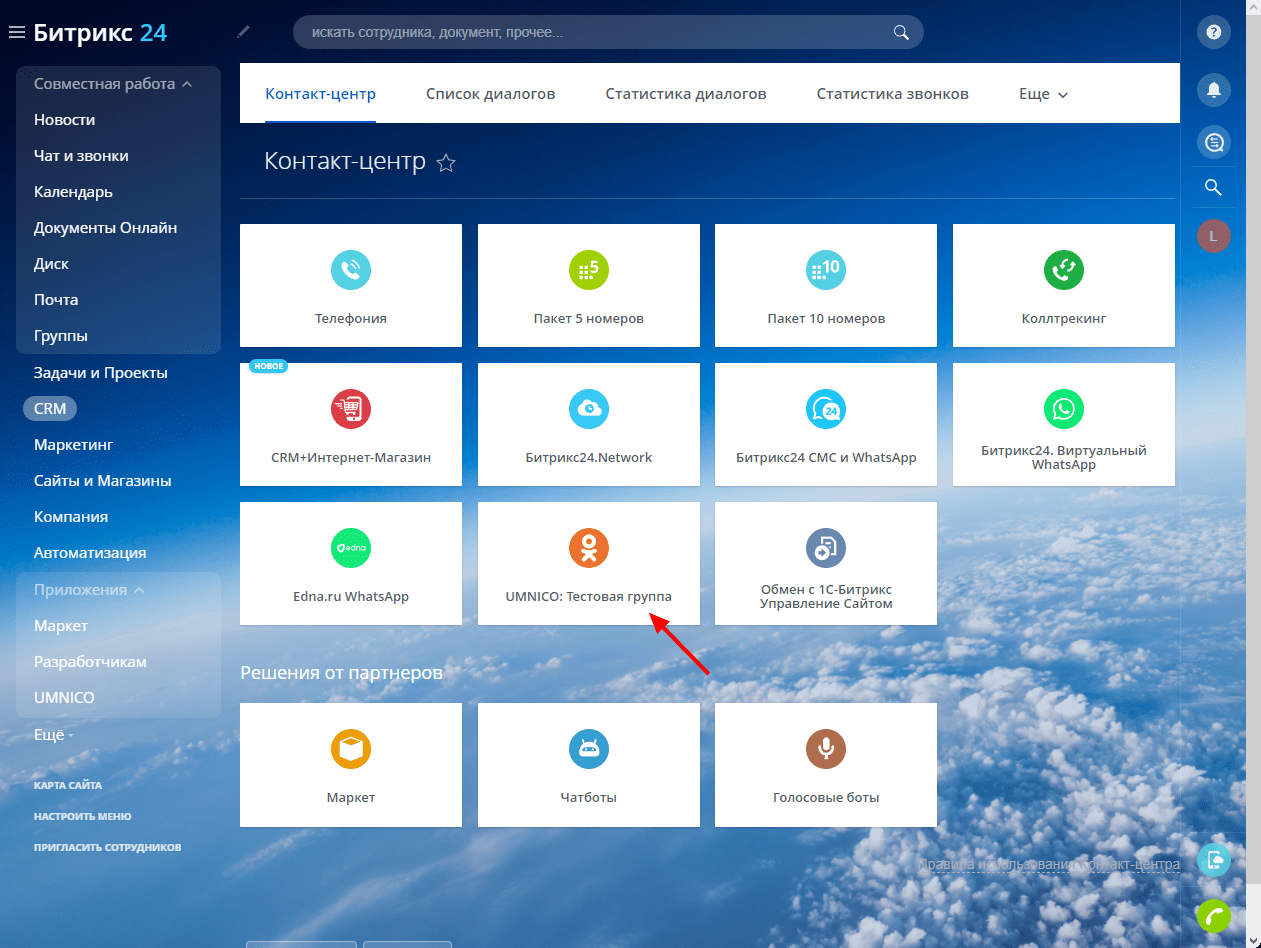Open the Битрикс24. Виртуальный WhatsApp icon
Viewport: 1261px width, 948px height.
(1064, 408)
